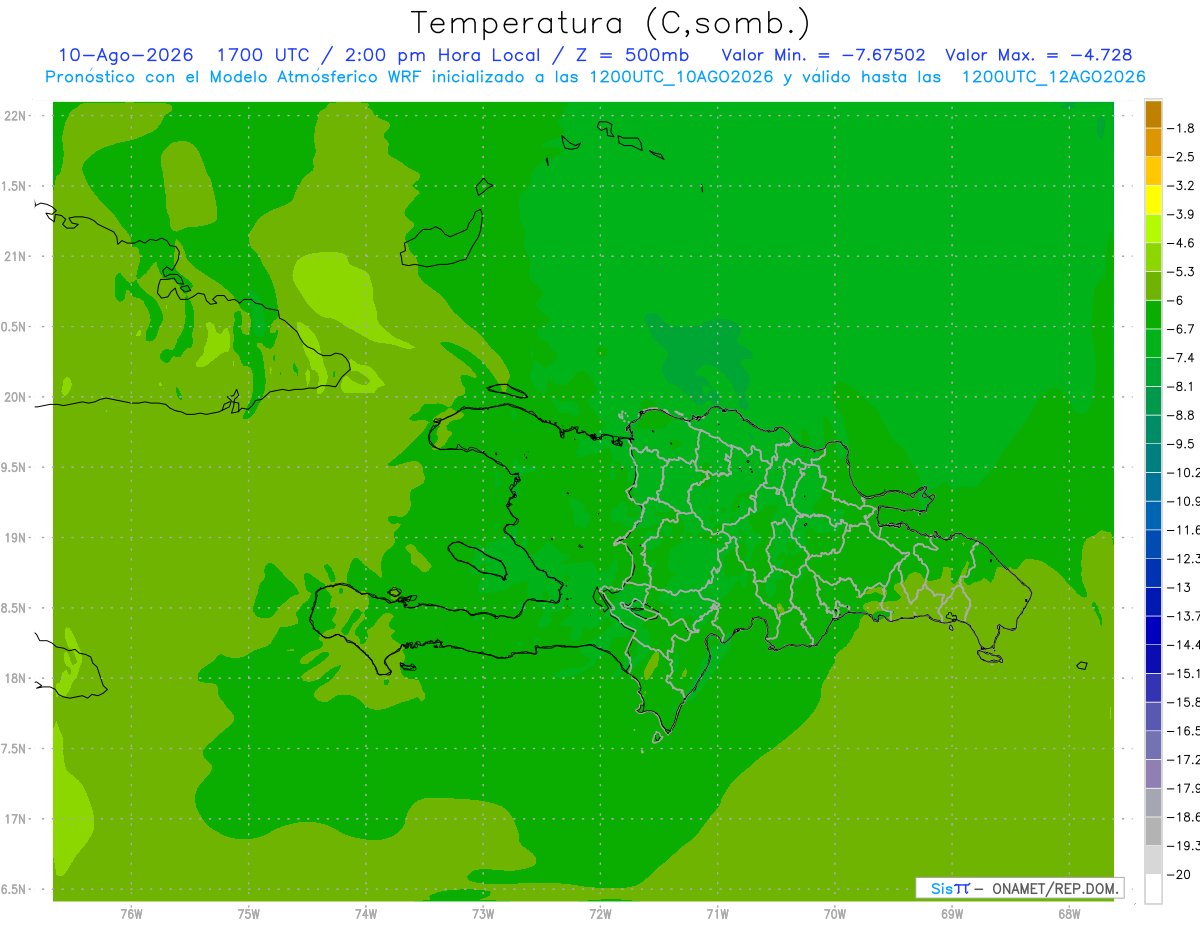Click the '-11.6' colorbar label
Screen dimensions: 1200x927
point(1183,529)
